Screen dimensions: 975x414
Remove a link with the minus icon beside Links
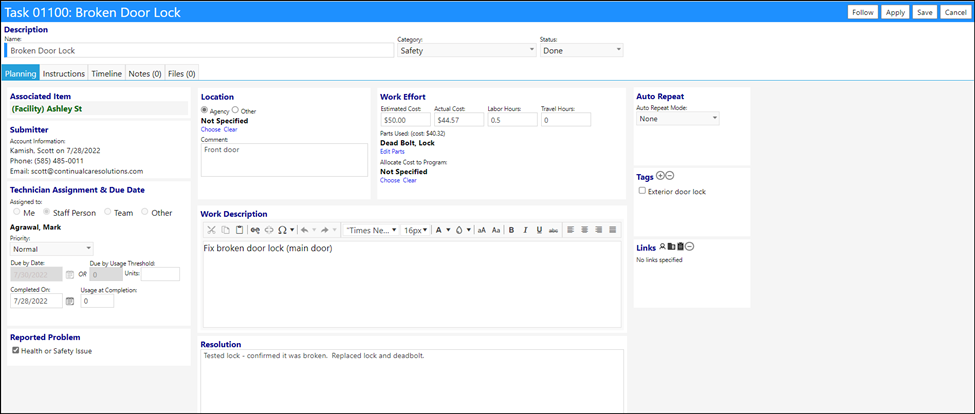[690, 246]
